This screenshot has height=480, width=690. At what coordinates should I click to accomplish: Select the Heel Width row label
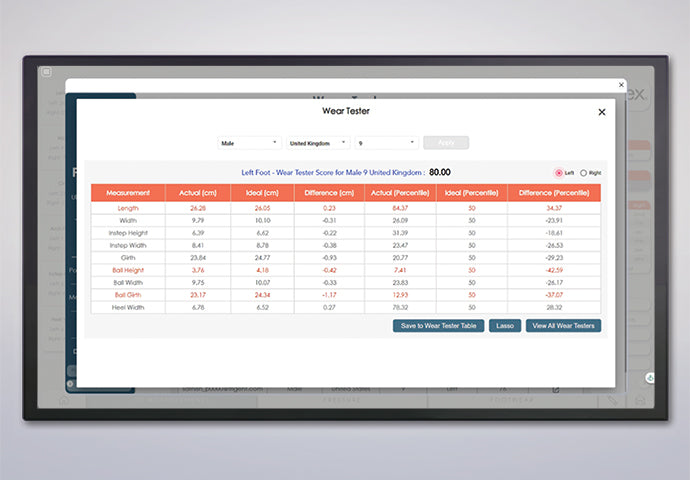click(127, 308)
